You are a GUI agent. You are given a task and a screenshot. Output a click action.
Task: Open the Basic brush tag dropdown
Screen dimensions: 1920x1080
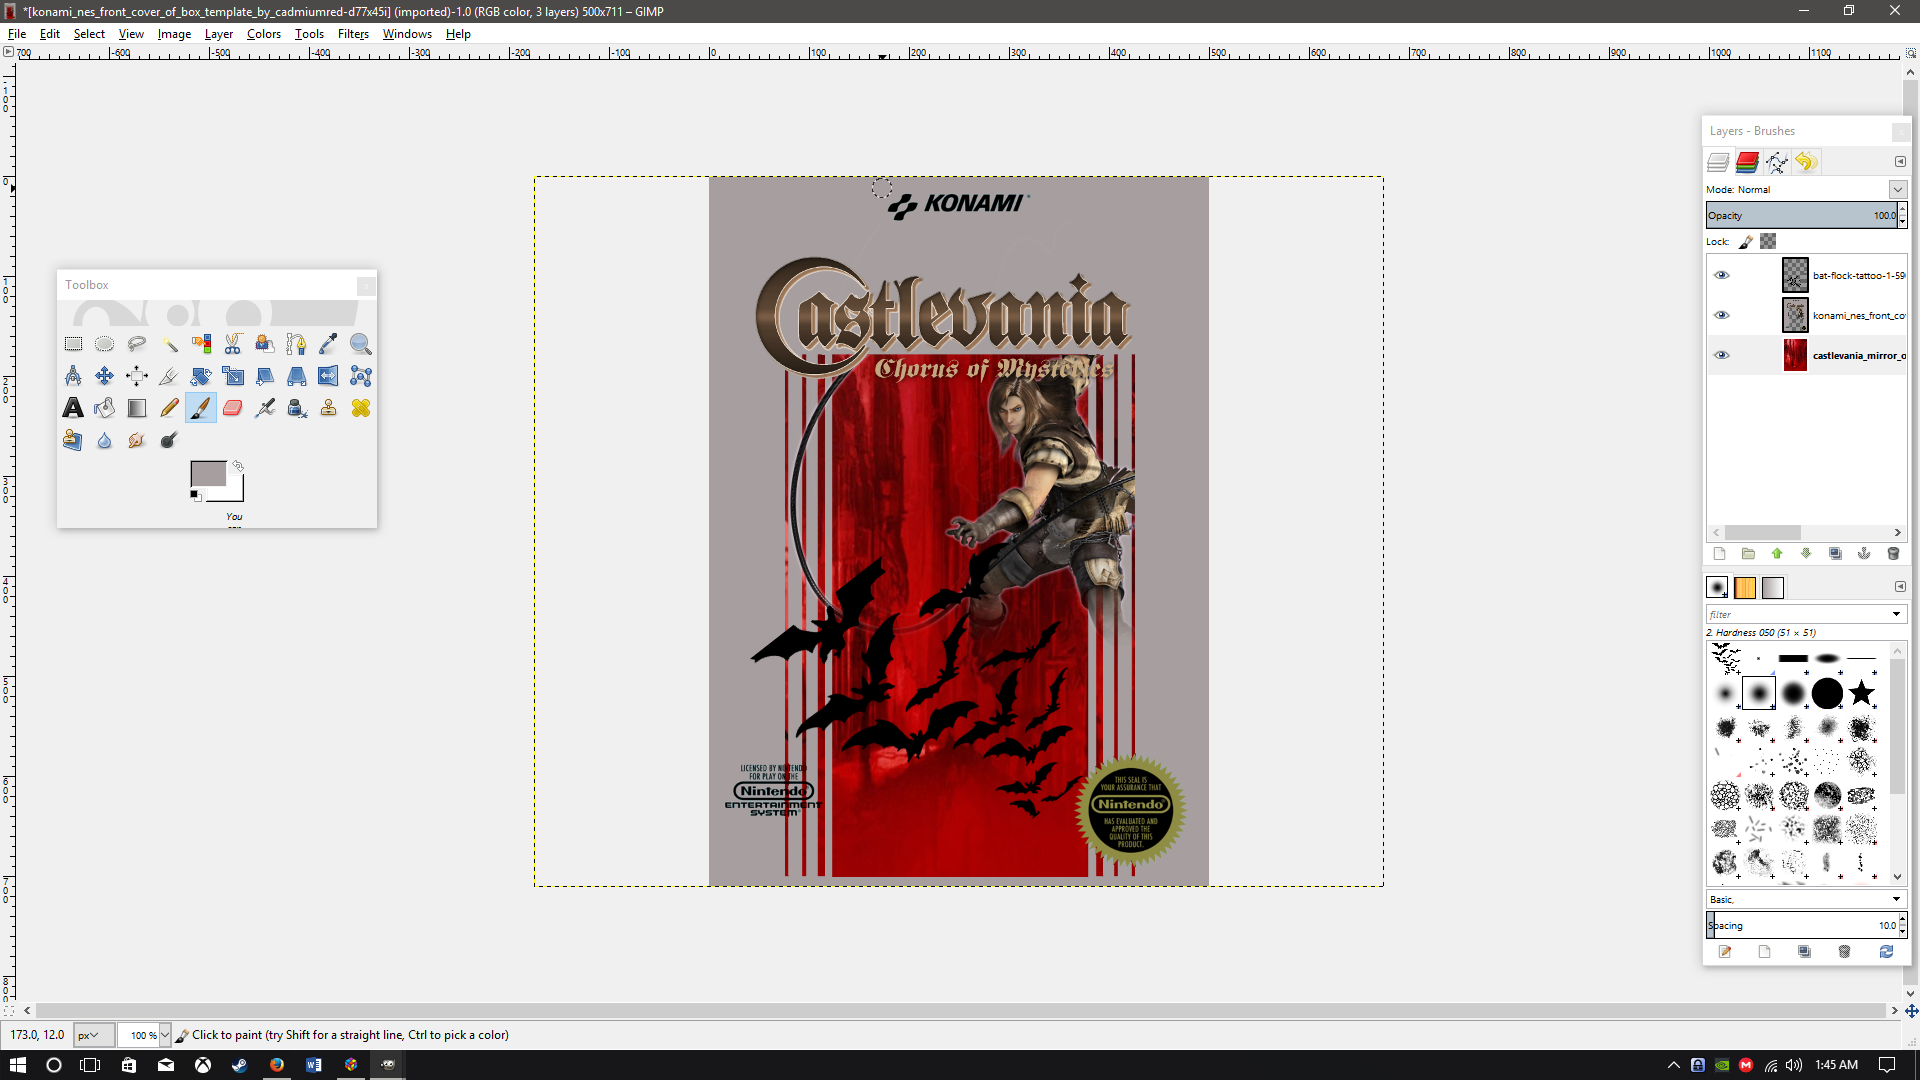coord(1896,899)
